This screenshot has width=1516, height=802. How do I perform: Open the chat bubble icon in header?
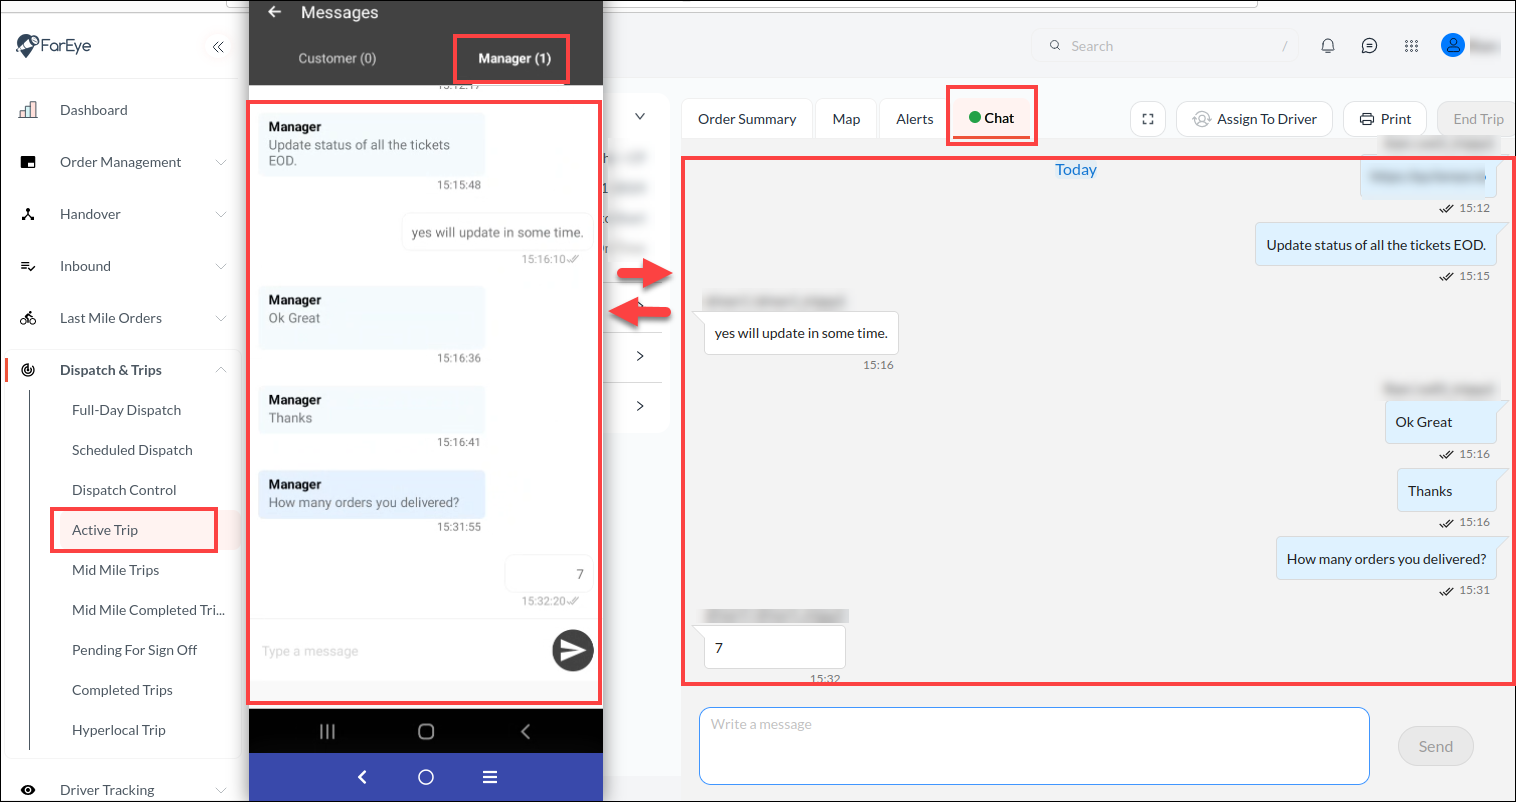pyautogui.click(x=1370, y=46)
